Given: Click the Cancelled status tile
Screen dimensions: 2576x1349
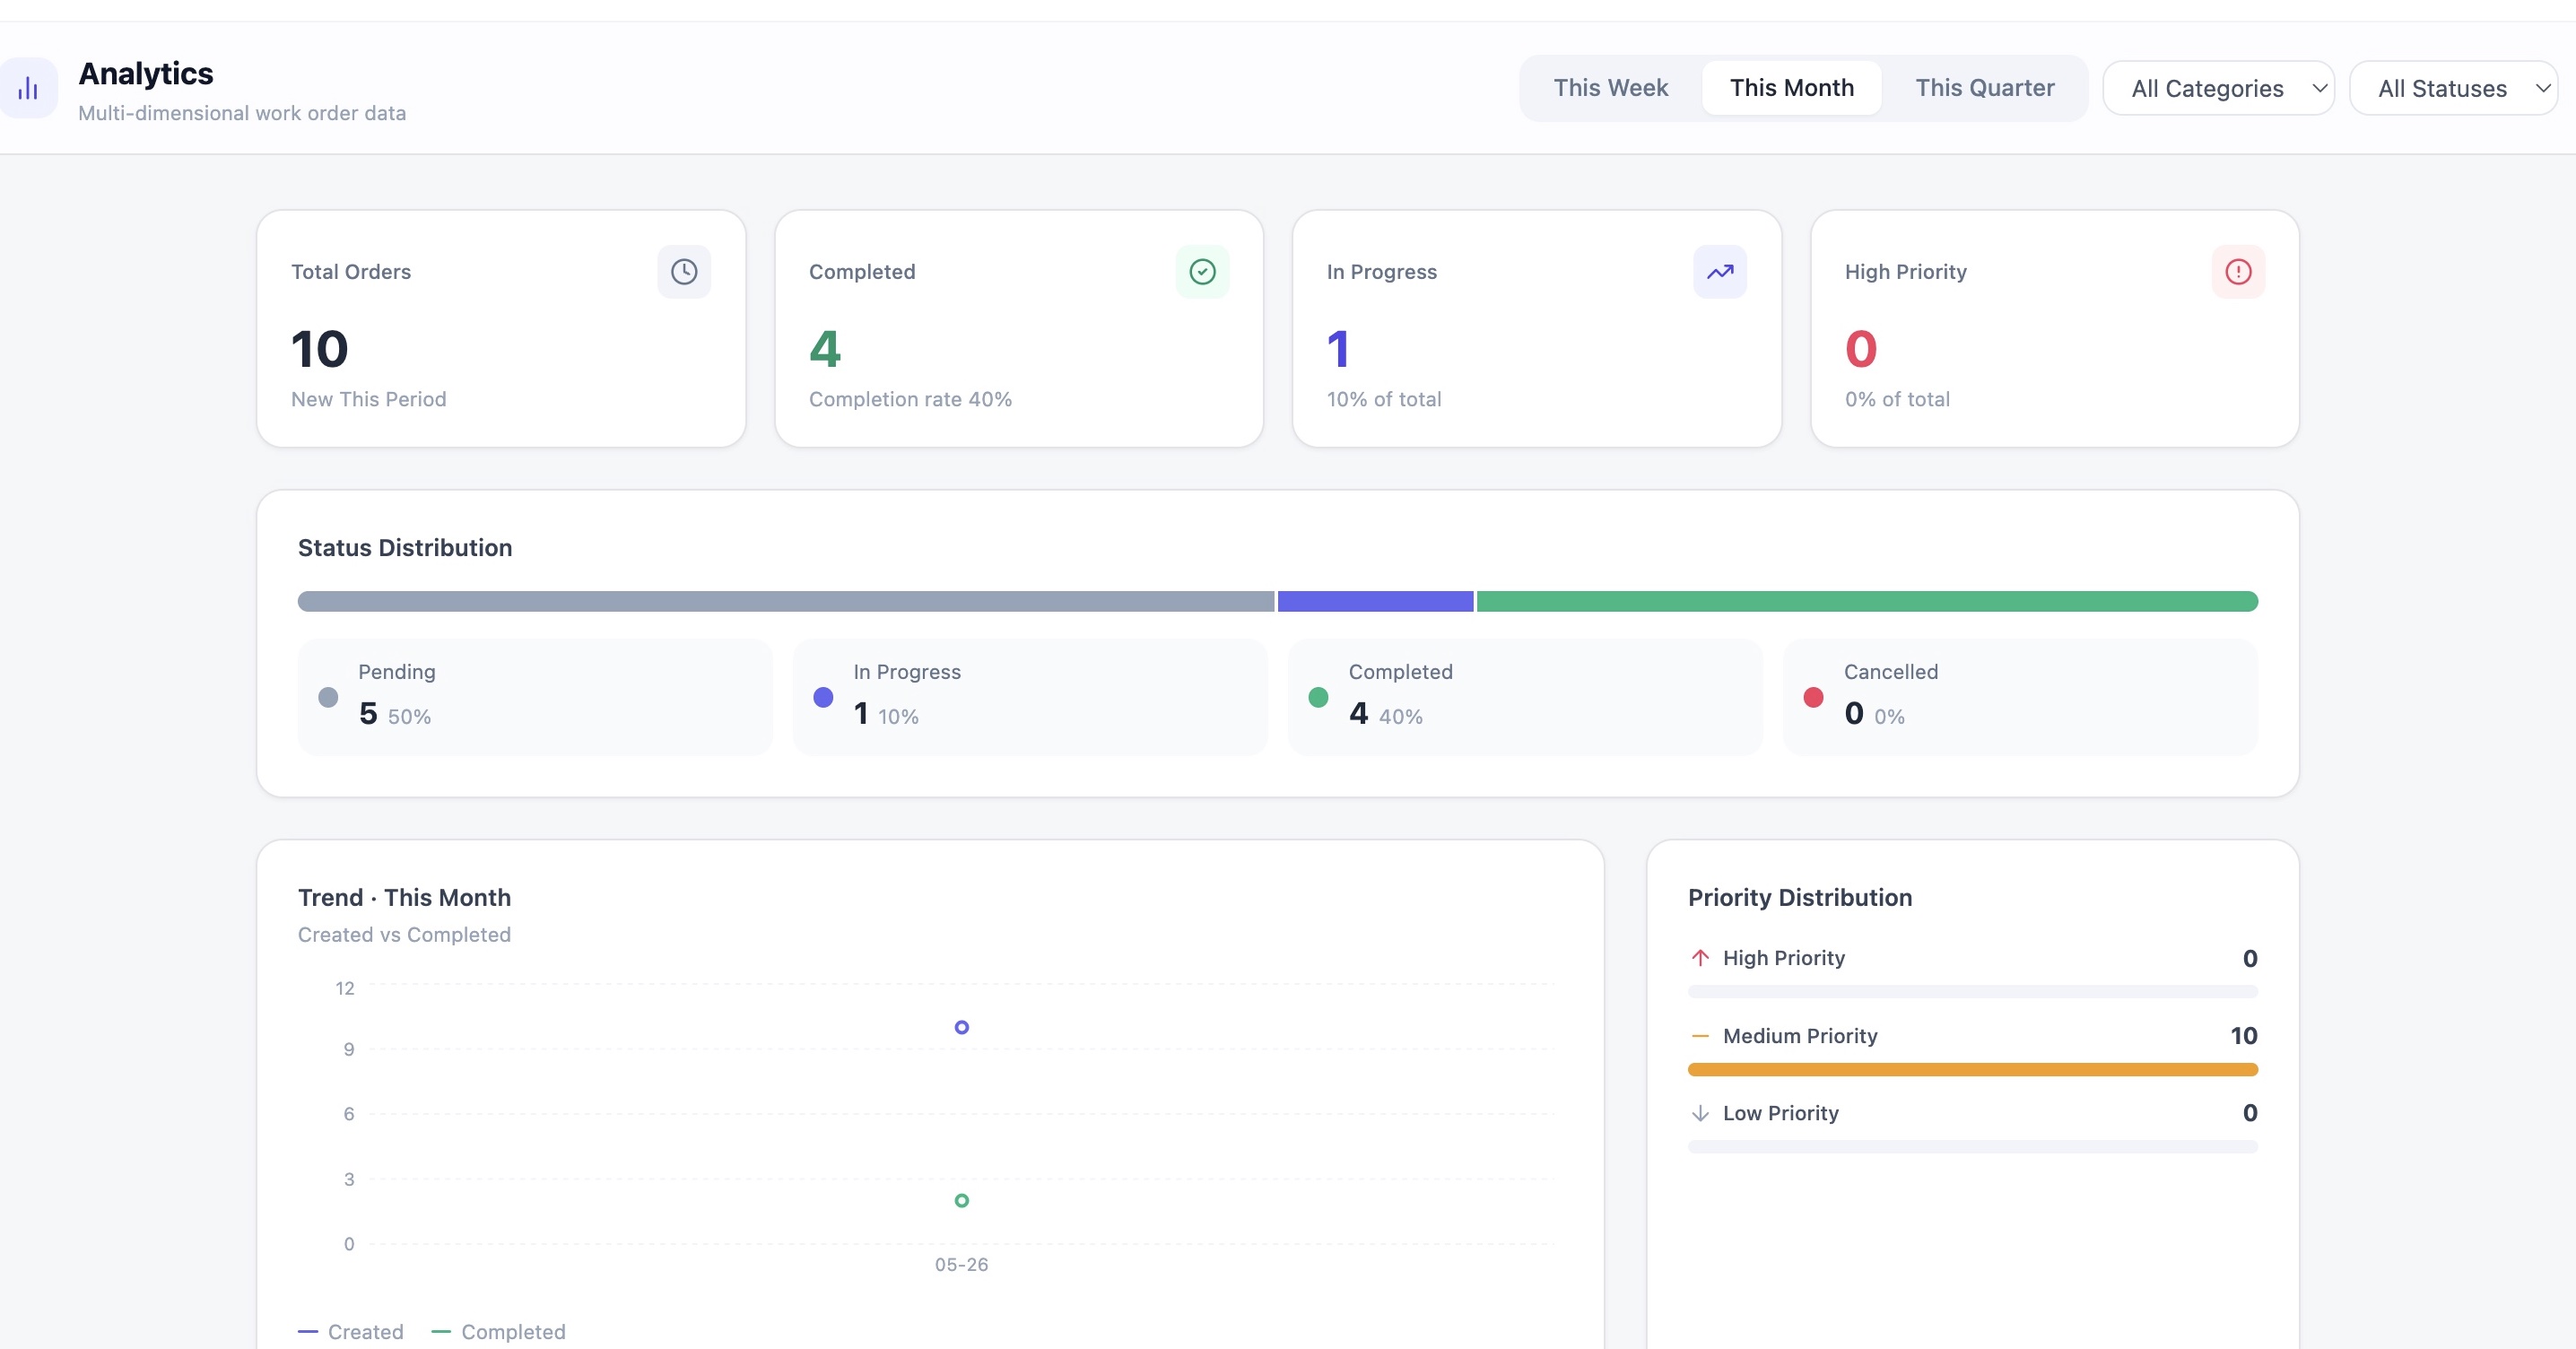Looking at the screenshot, I should point(2020,697).
